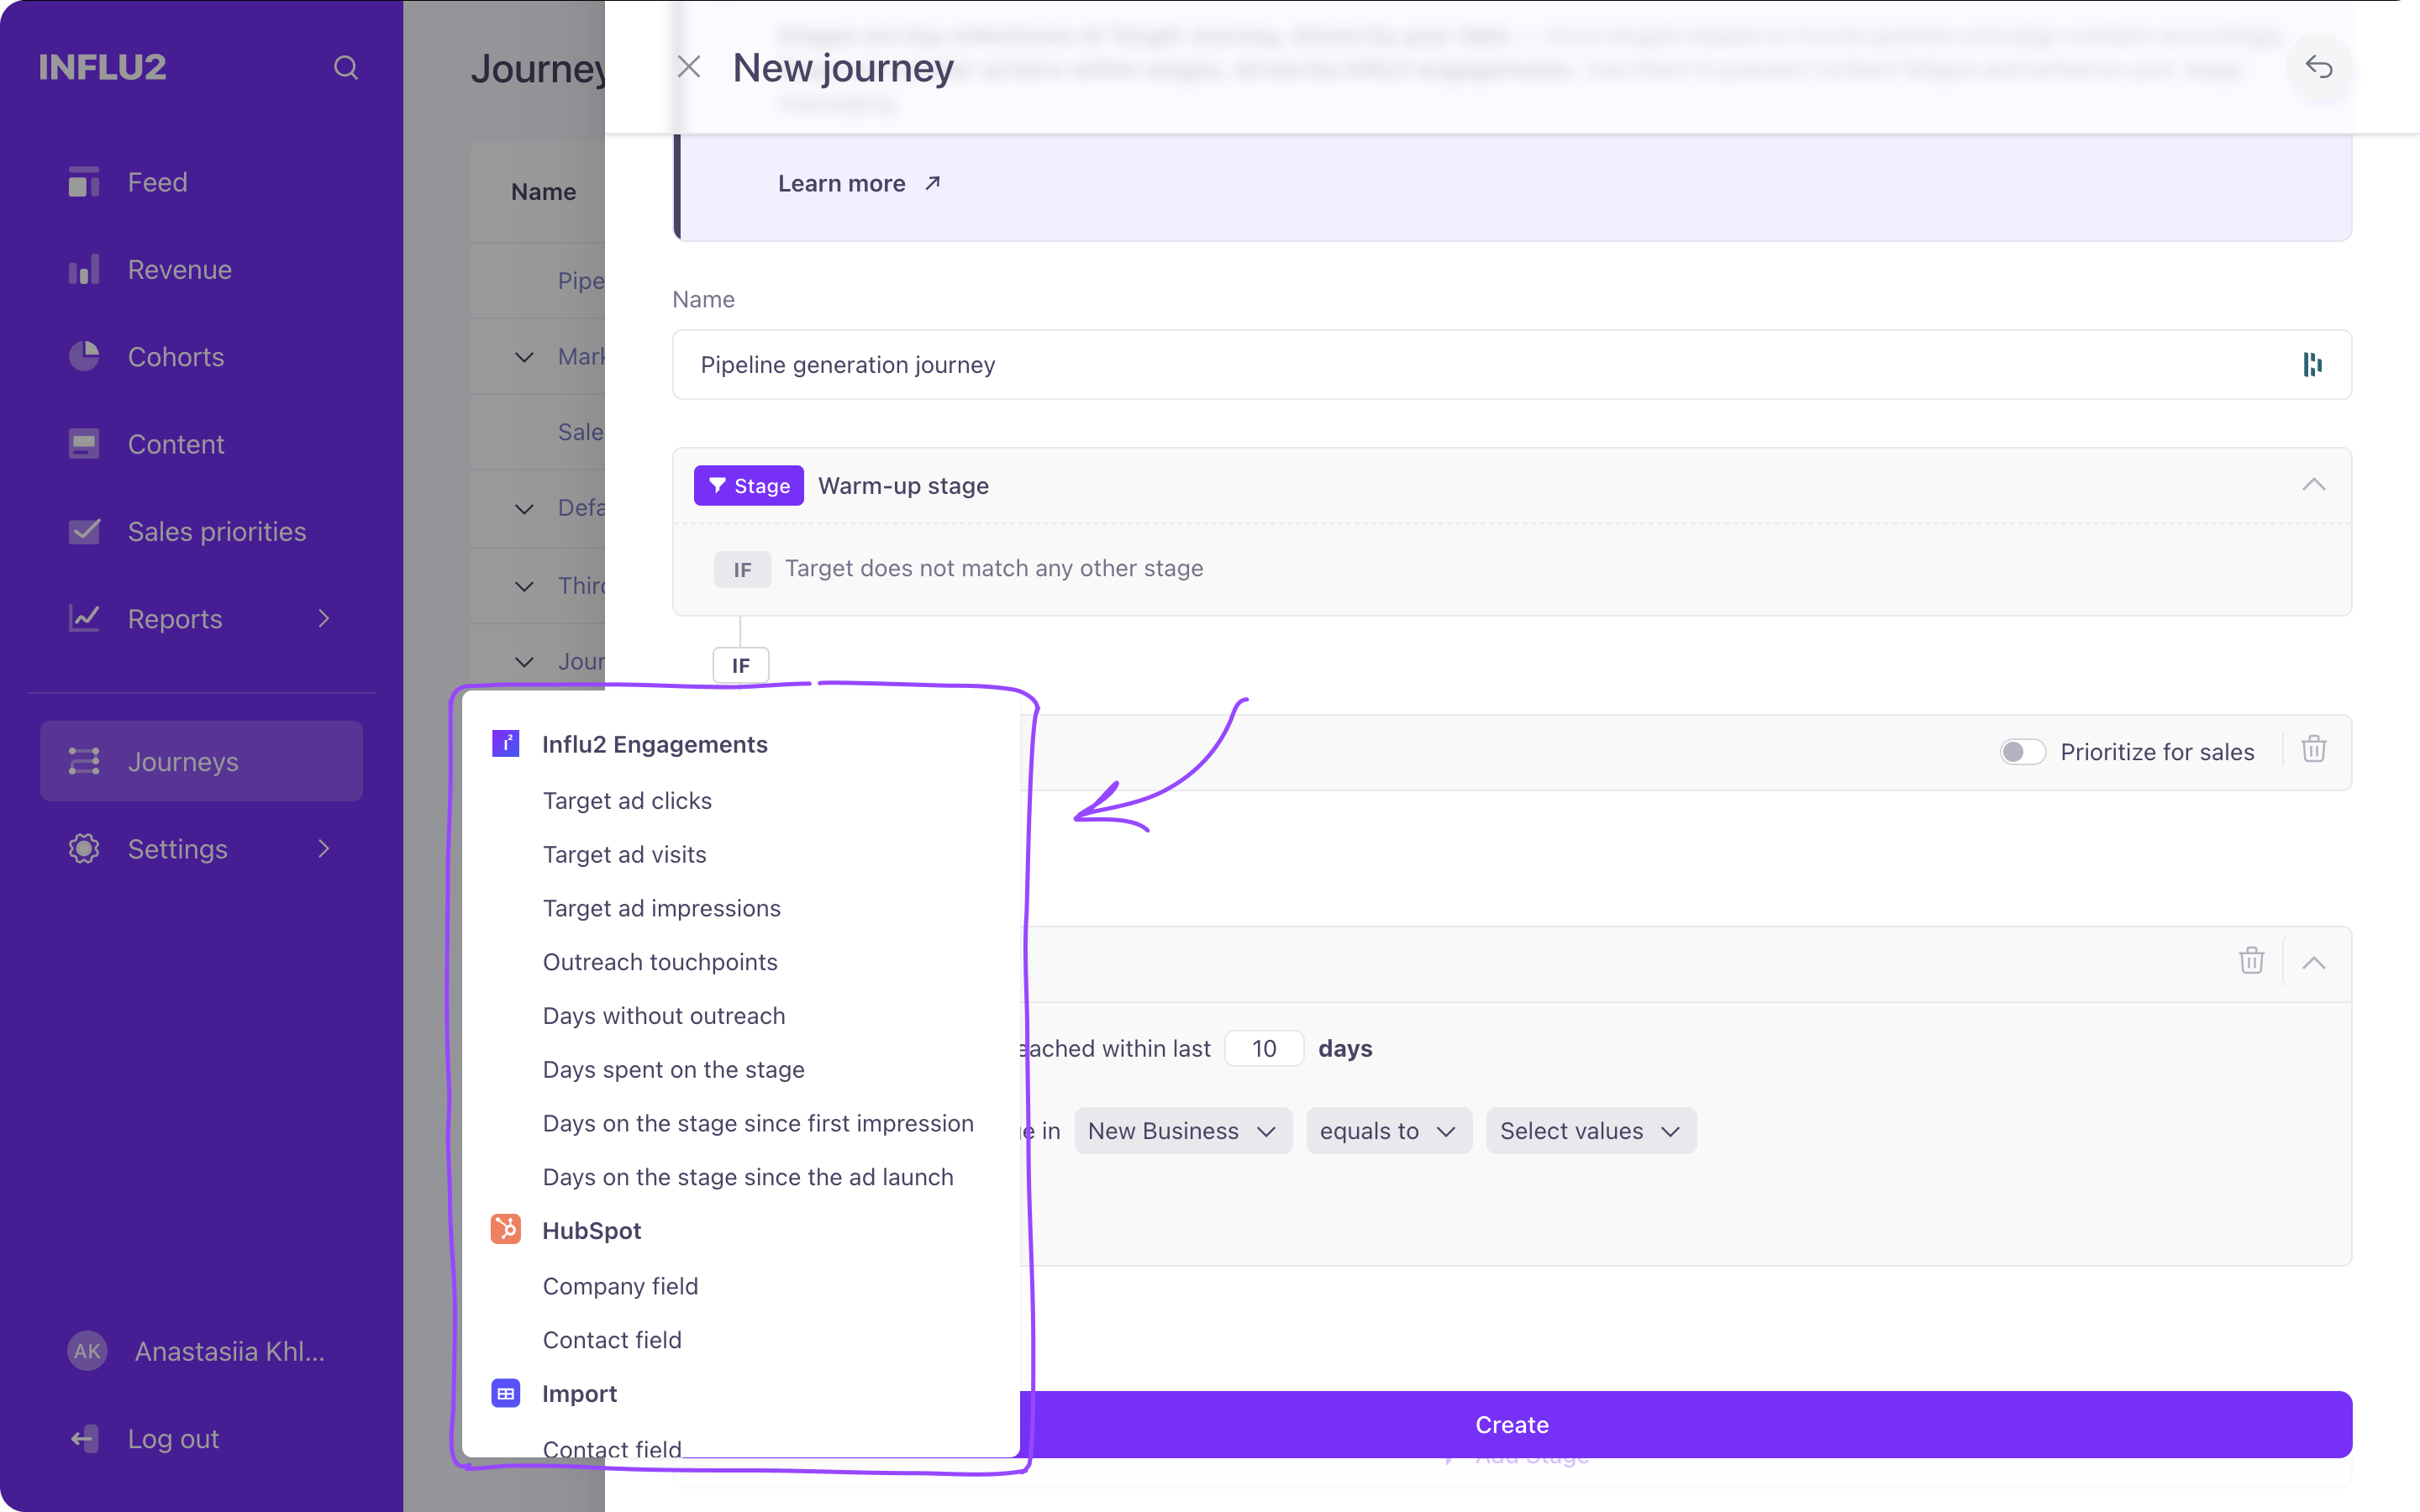Click the search magnifier icon in sidebar
2420x1512 pixels.
click(345, 67)
